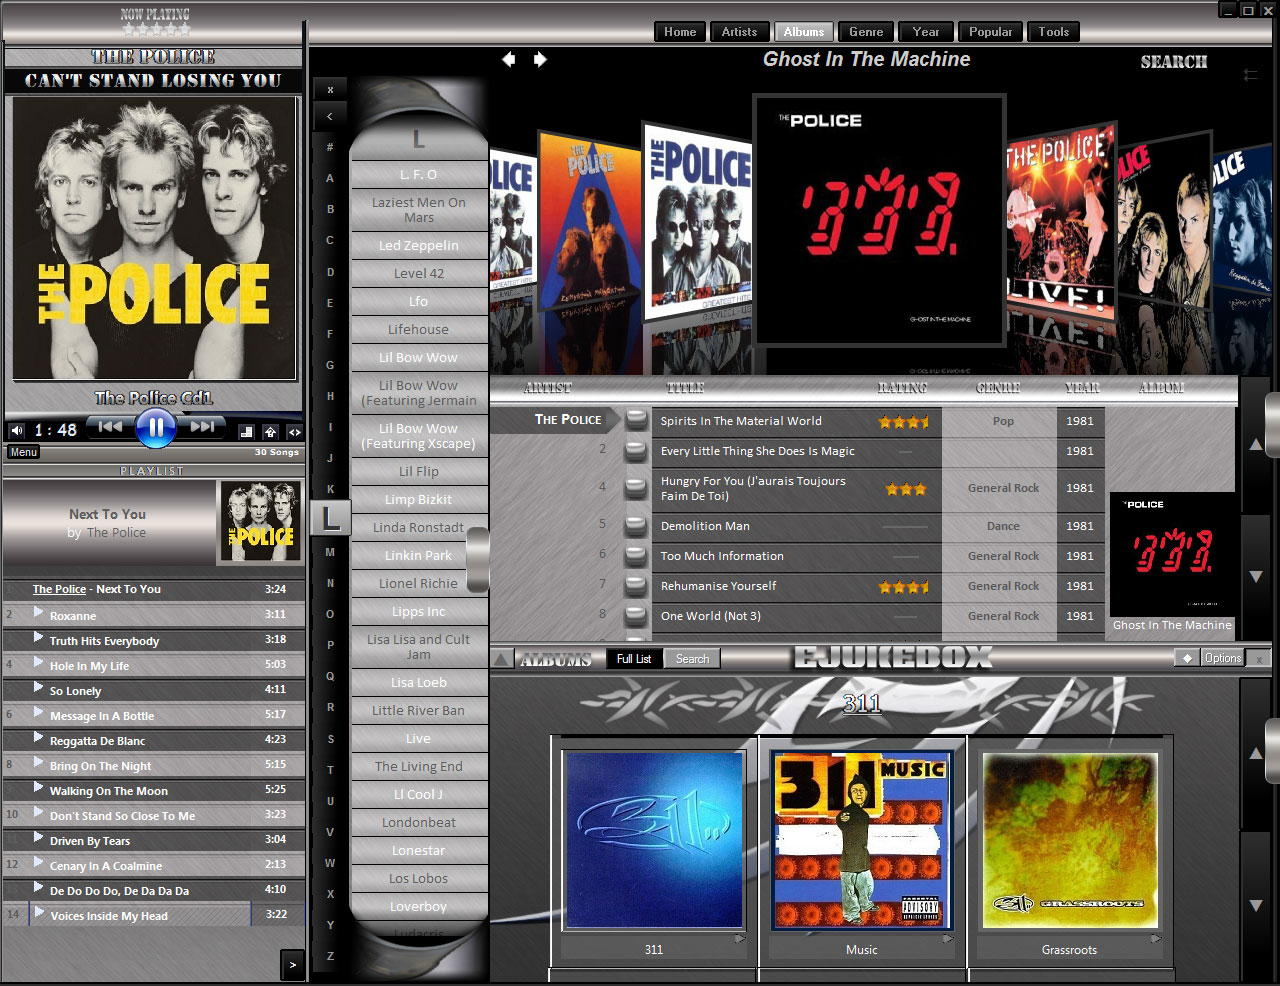Jump to # in the alphabet index
Screen dimensions: 1280x986
tap(330, 147)
